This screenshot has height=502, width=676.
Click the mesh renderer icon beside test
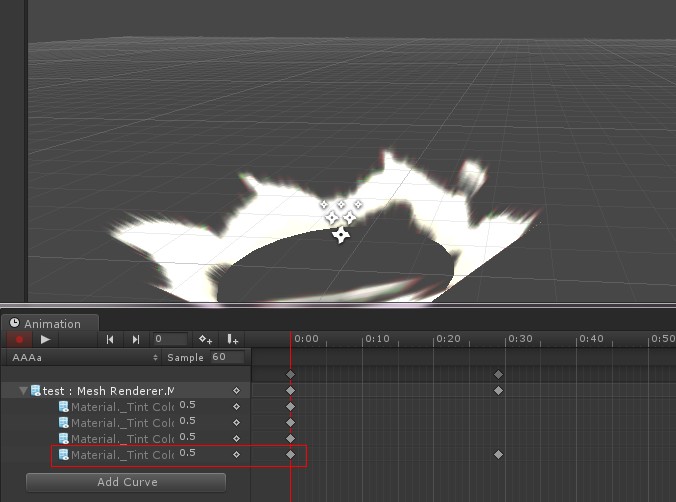pos(36,391)
